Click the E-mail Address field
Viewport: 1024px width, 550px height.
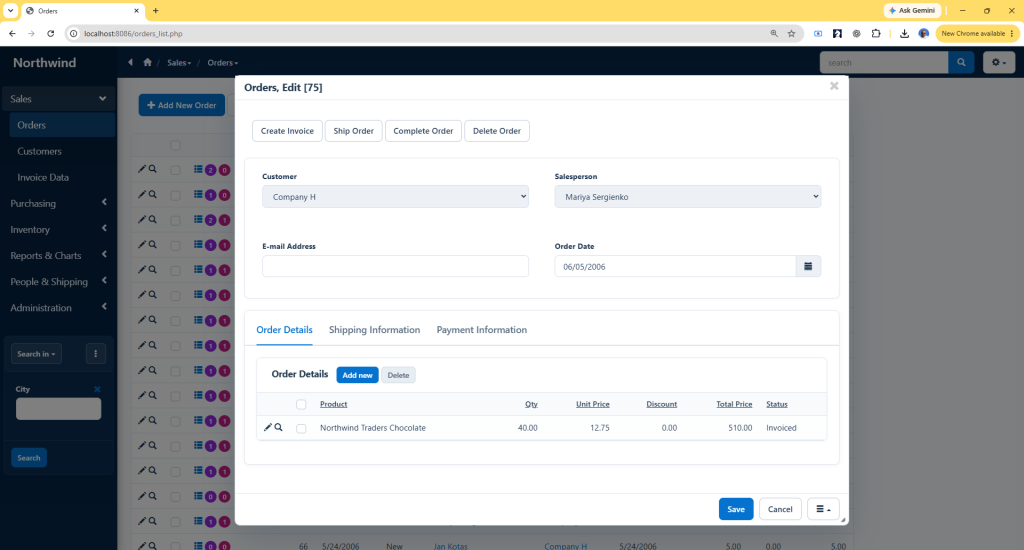pyautogui.click(x=395, y=267)
